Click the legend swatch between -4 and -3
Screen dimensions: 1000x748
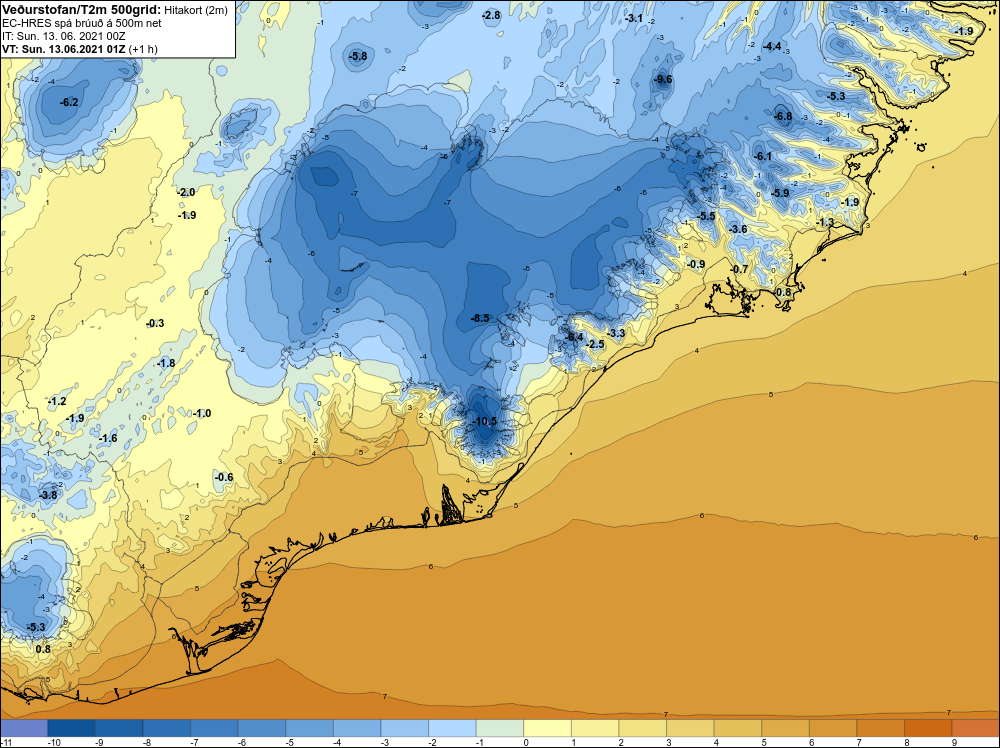(x=357, y=728)
